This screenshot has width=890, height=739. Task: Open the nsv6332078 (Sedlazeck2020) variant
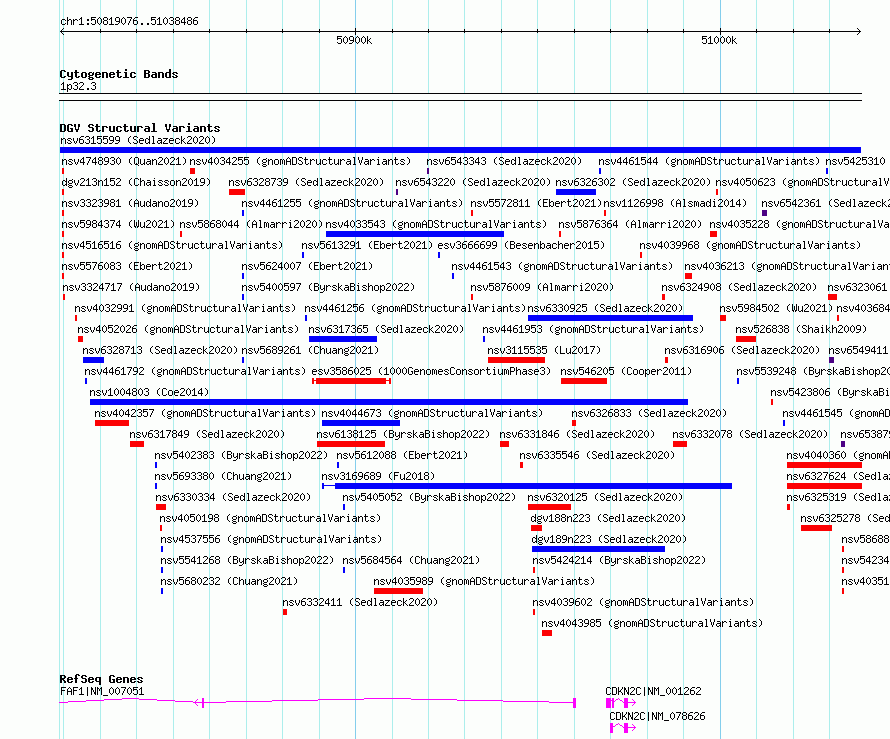[x=750, y=434]
